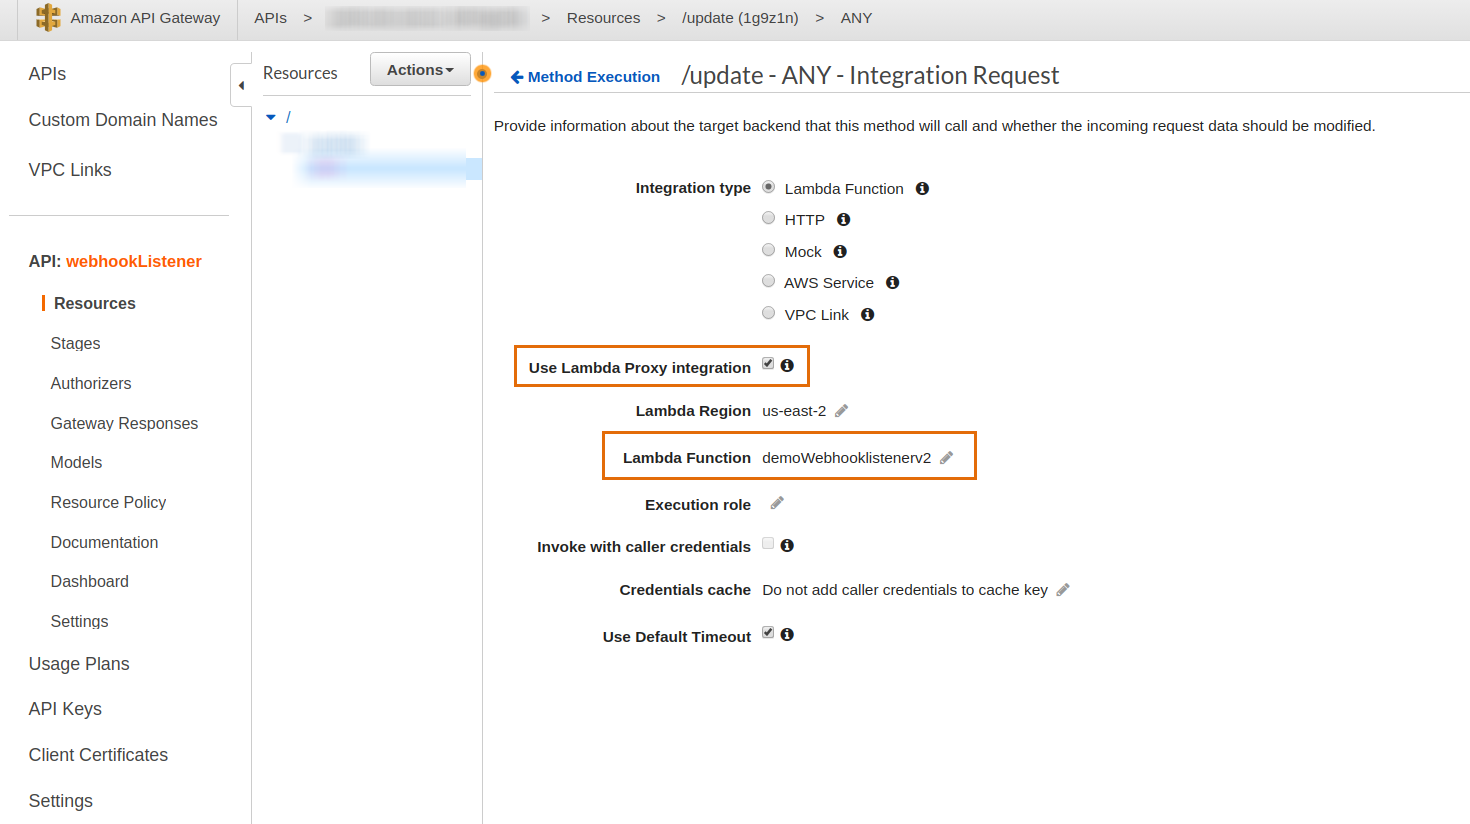This screenshot has height=824, width=1470.
Task: Click info icon next to Lambda Function radio
Action: click(922, 188)
